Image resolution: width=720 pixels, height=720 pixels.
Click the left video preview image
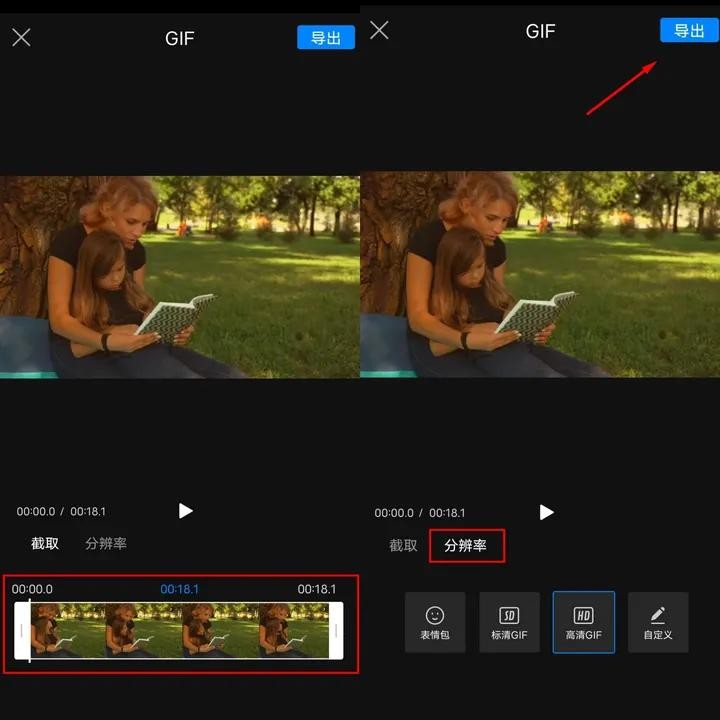180,277
